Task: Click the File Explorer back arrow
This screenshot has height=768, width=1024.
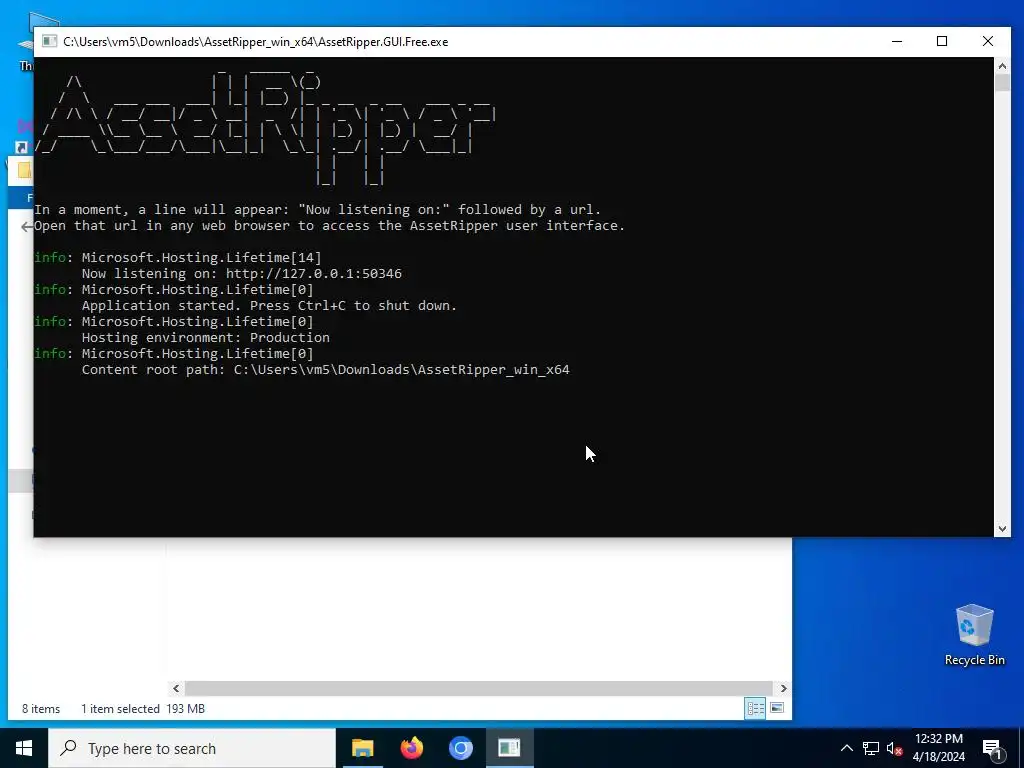Action: click(x=26, y=227)
